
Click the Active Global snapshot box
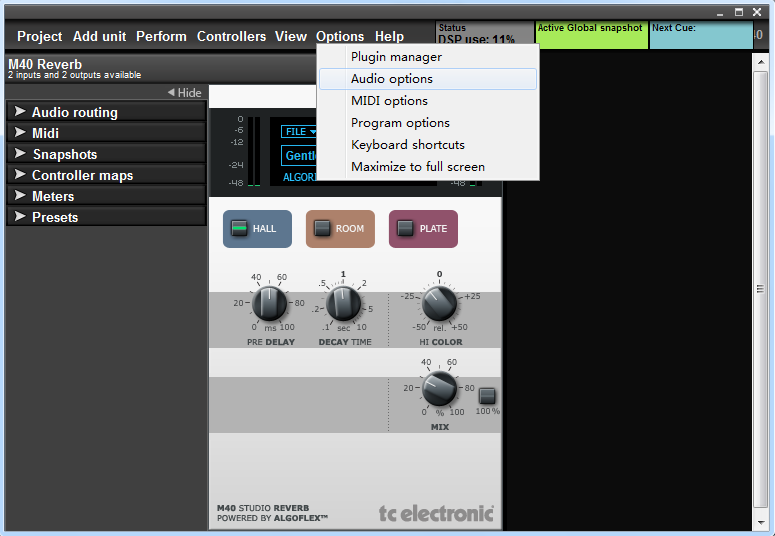click(592, 35)
